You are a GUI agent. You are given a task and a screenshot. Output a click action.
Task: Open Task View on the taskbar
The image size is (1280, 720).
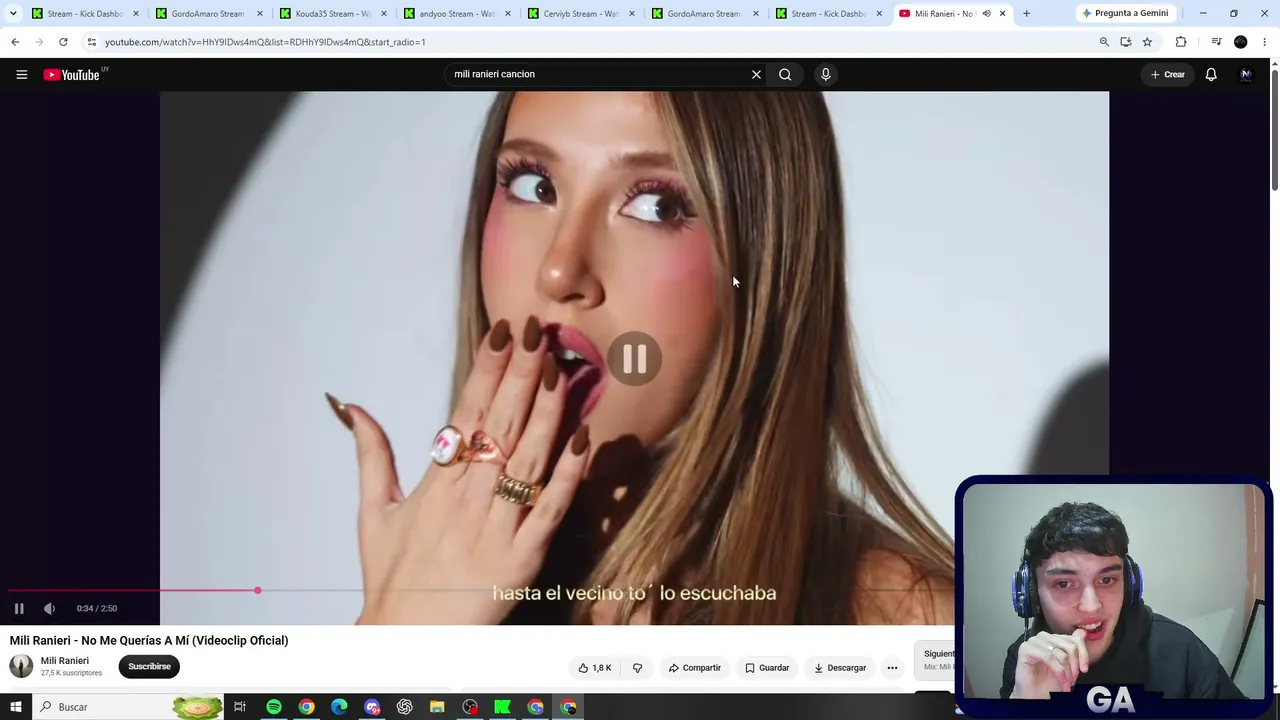240,707
